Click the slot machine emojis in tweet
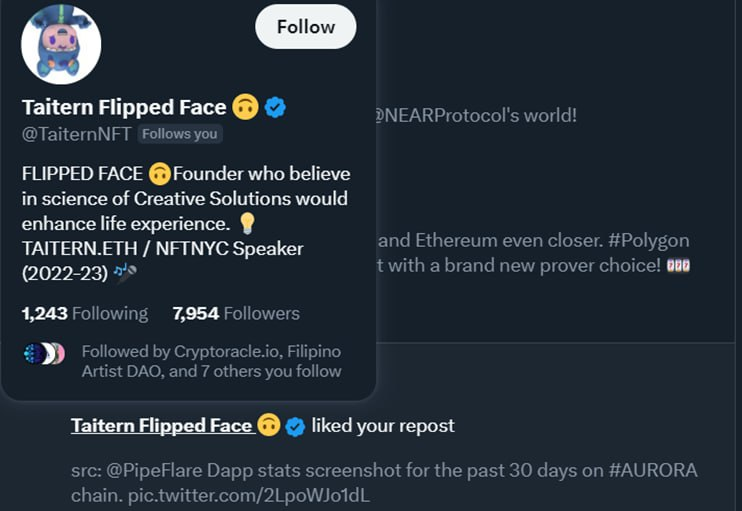 [678, 266]
